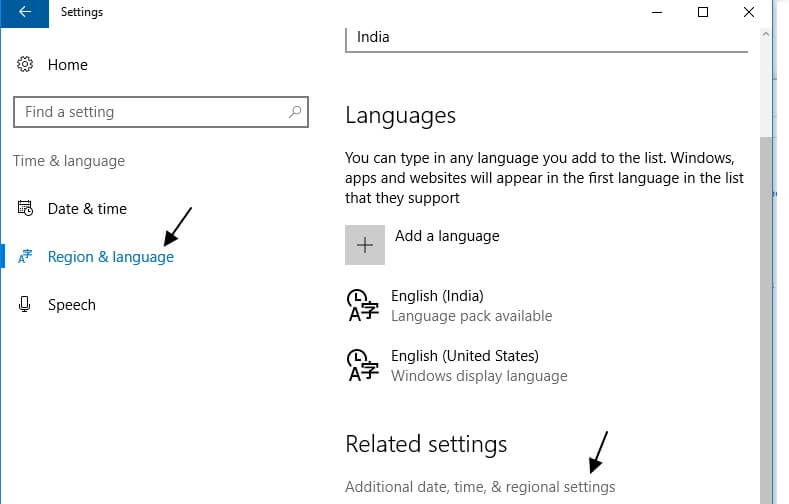789x504 pixels.
Task: Go to the Speech settings page
Action: click(71, 305)
